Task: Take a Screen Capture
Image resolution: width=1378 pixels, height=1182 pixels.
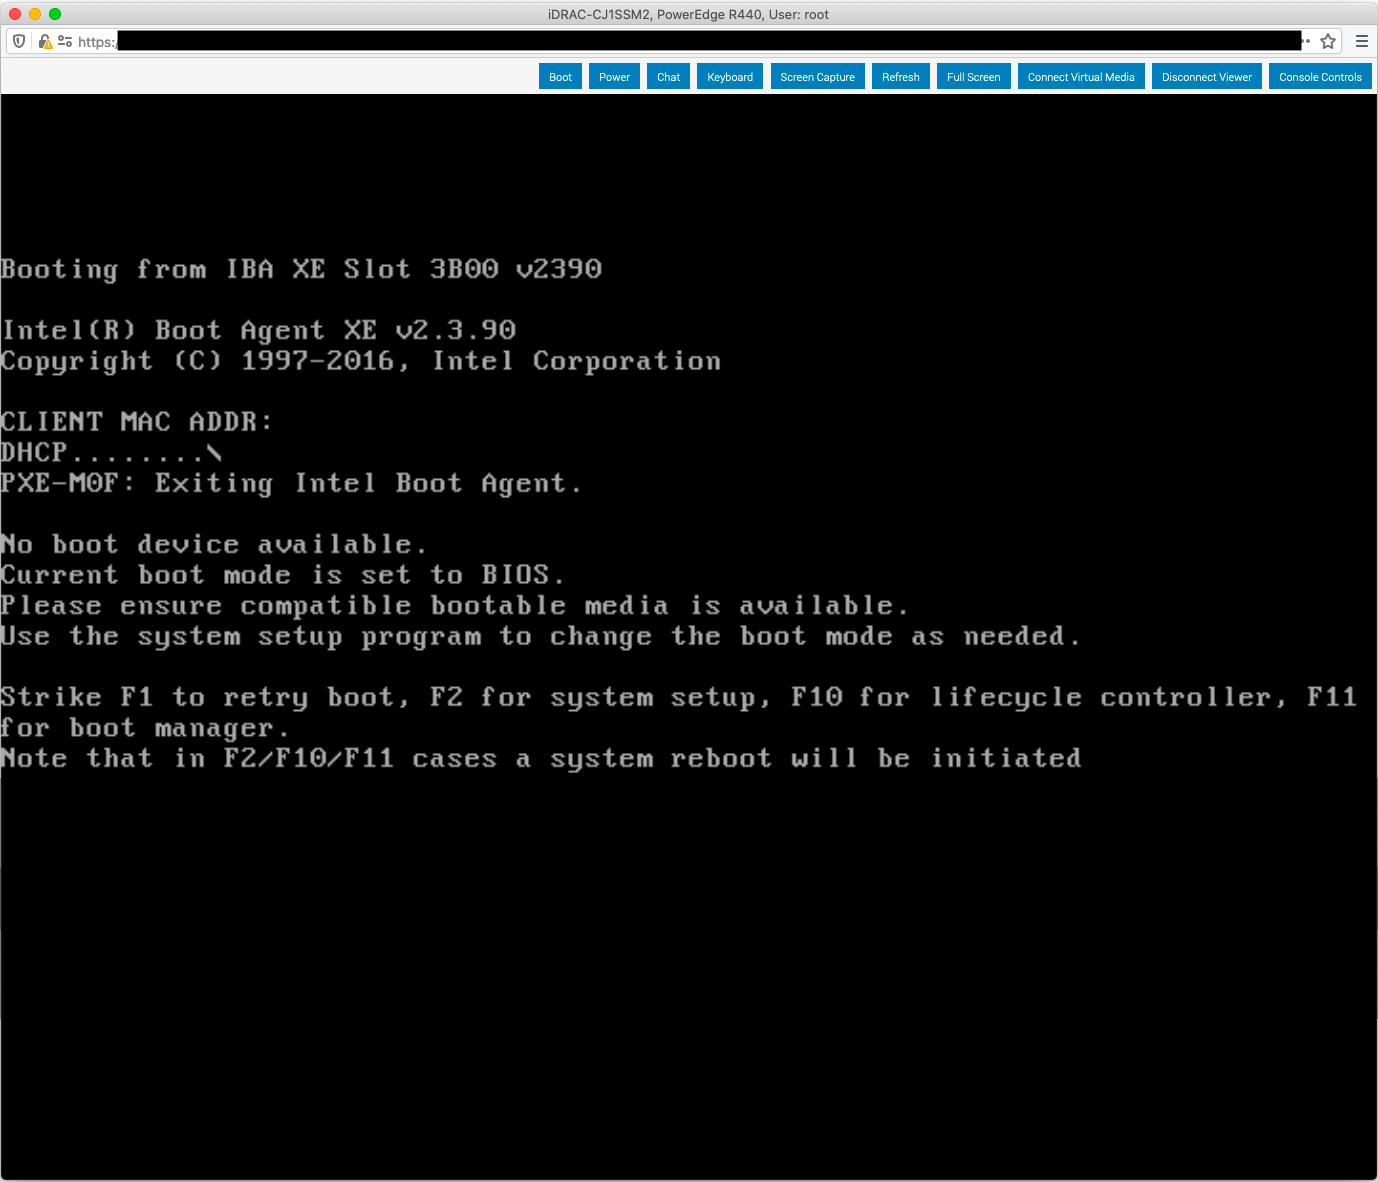Action: point(817,77)
